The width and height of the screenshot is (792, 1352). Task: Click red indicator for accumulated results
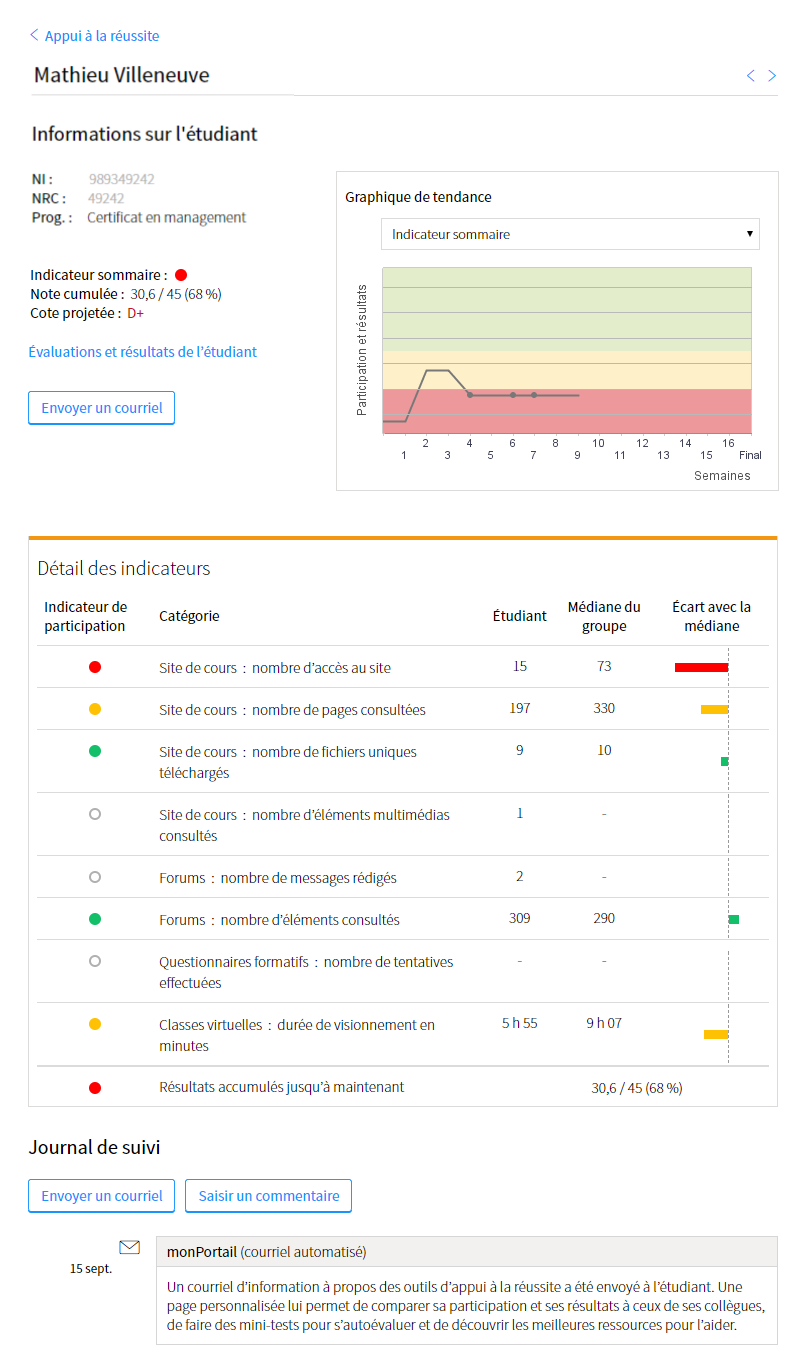pyautogui.click(x=95, y=1088)
